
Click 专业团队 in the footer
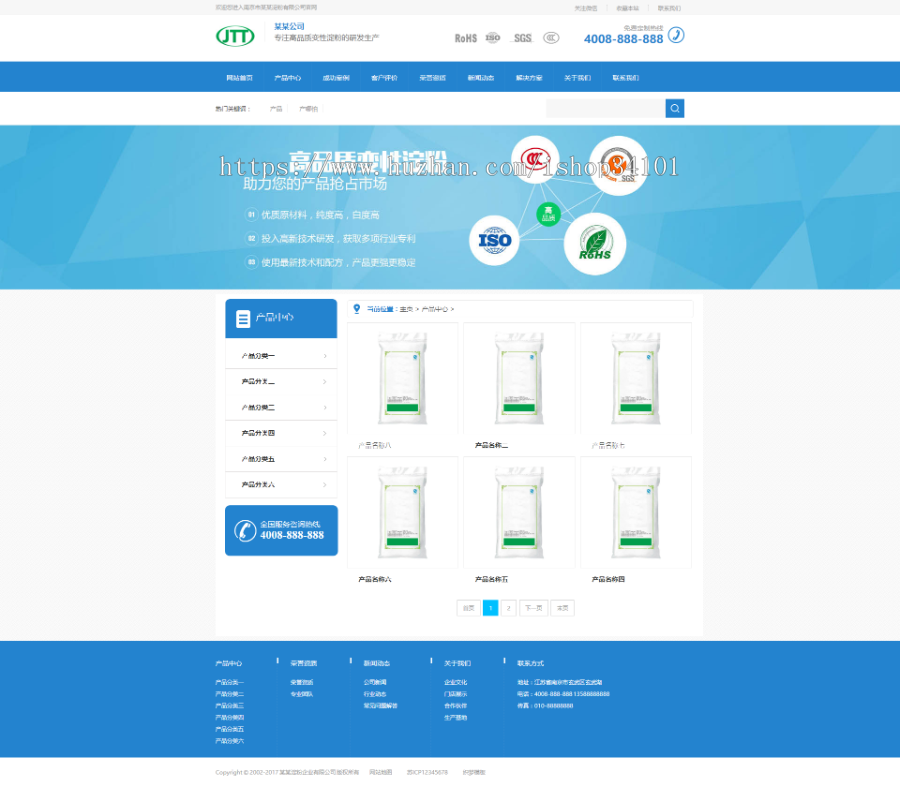click(x=301, y=695)
